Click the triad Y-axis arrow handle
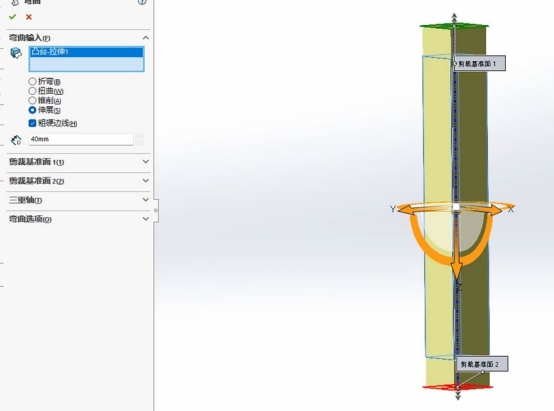The image size is (554, 411). click(x=405, y=210)
